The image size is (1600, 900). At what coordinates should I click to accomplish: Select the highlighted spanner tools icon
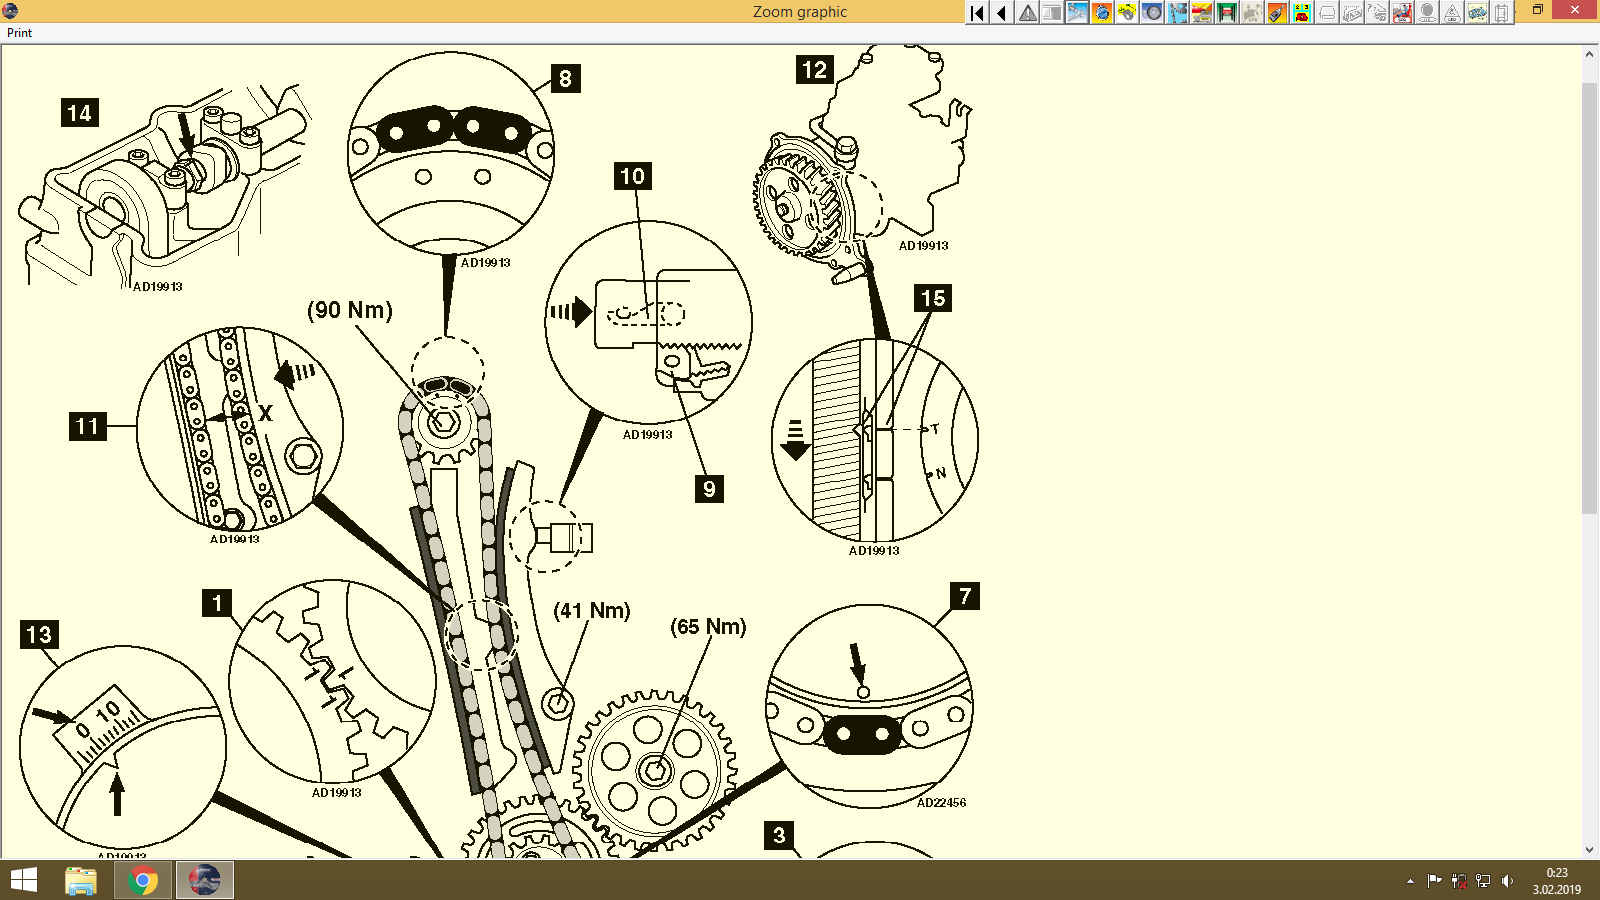point(1076,13)
